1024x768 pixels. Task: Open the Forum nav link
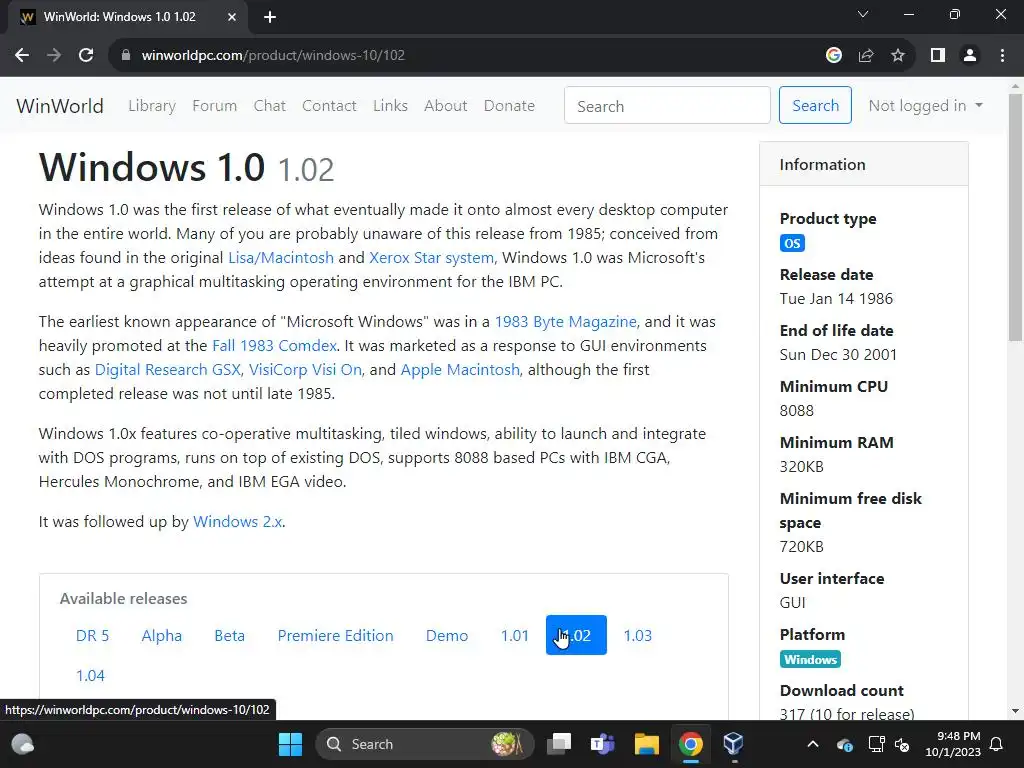(214, 106)
